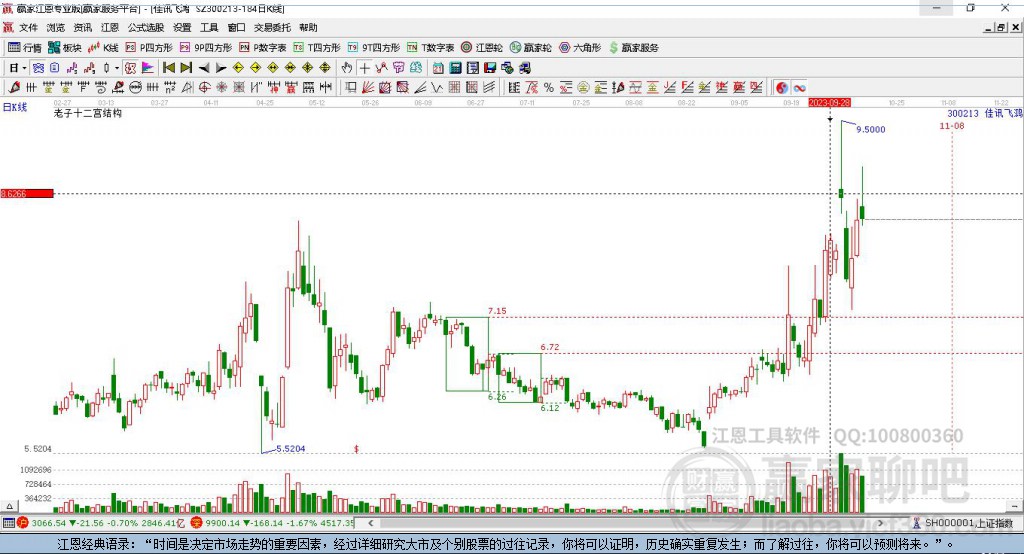The image size is (1024, 554).
Task: Select the percent % tool
Action: pos(549,88)
